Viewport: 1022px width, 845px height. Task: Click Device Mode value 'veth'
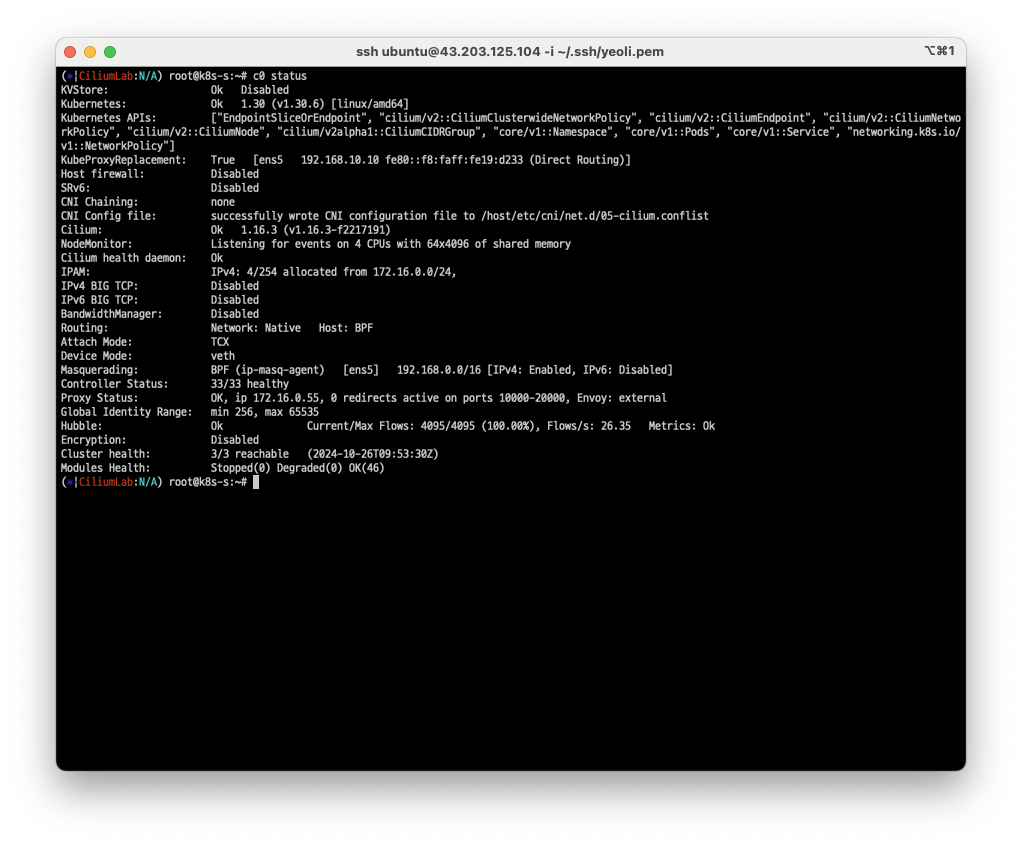(223, 357)
